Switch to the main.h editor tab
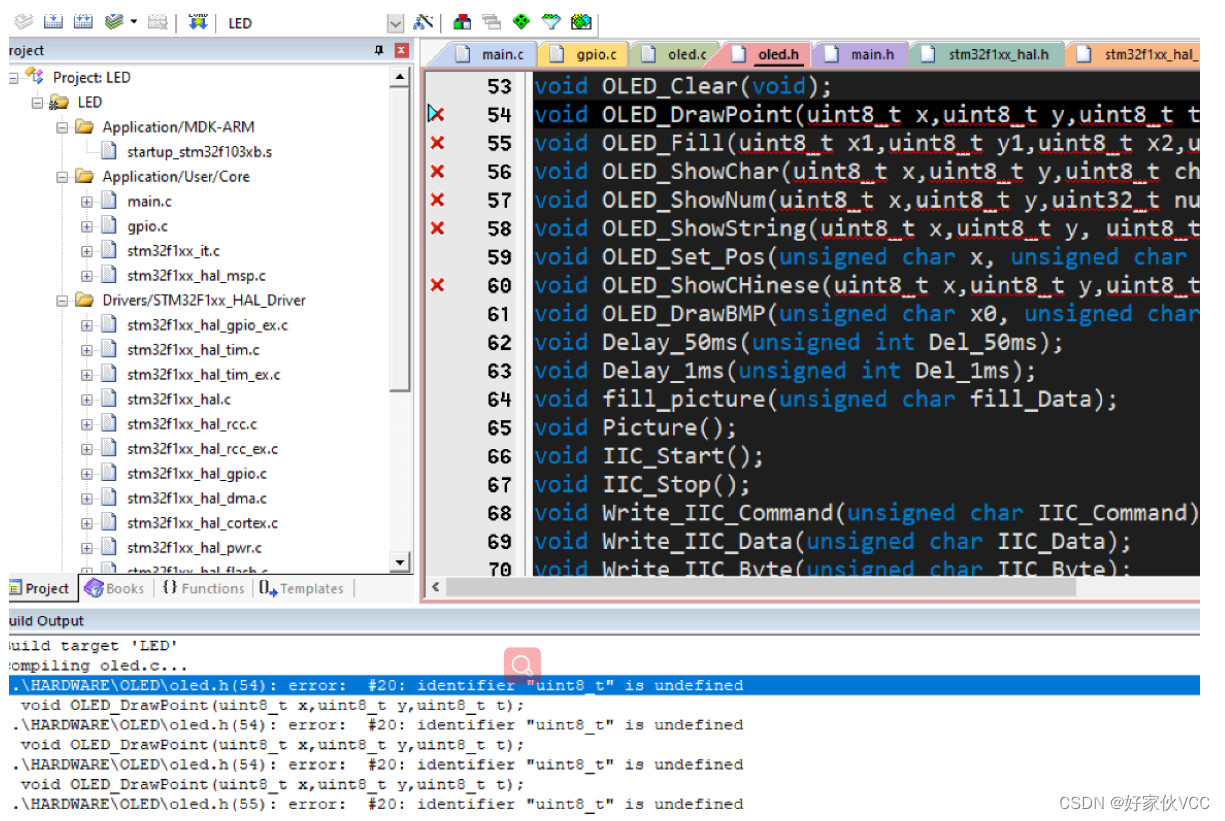 [x=860, y=54]
